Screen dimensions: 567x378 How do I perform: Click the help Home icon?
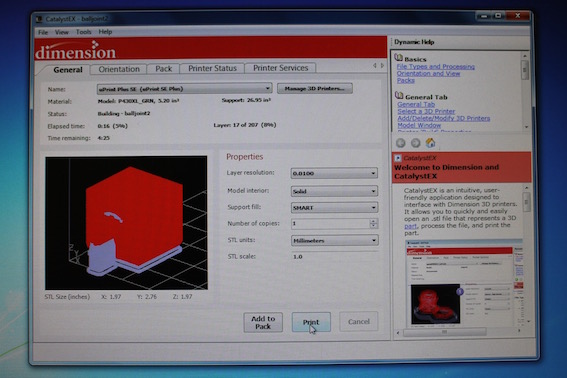point(430,143)
